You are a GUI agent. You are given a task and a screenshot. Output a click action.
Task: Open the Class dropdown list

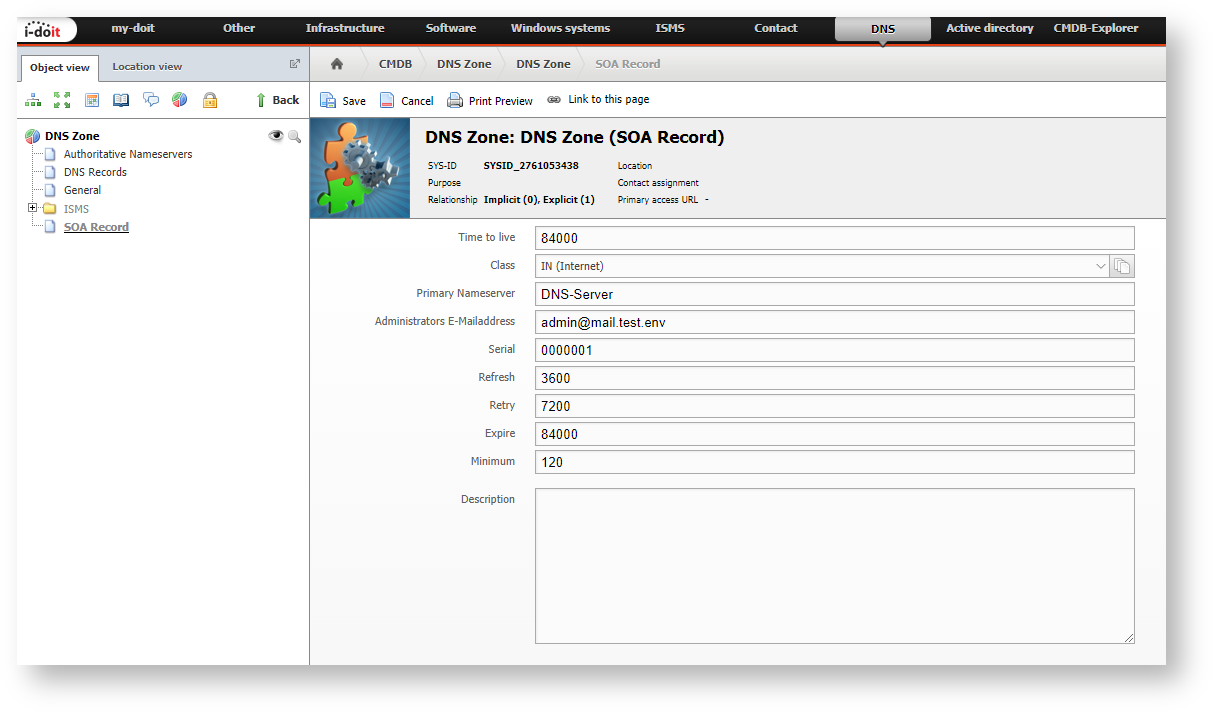click(x=822, y=266)
